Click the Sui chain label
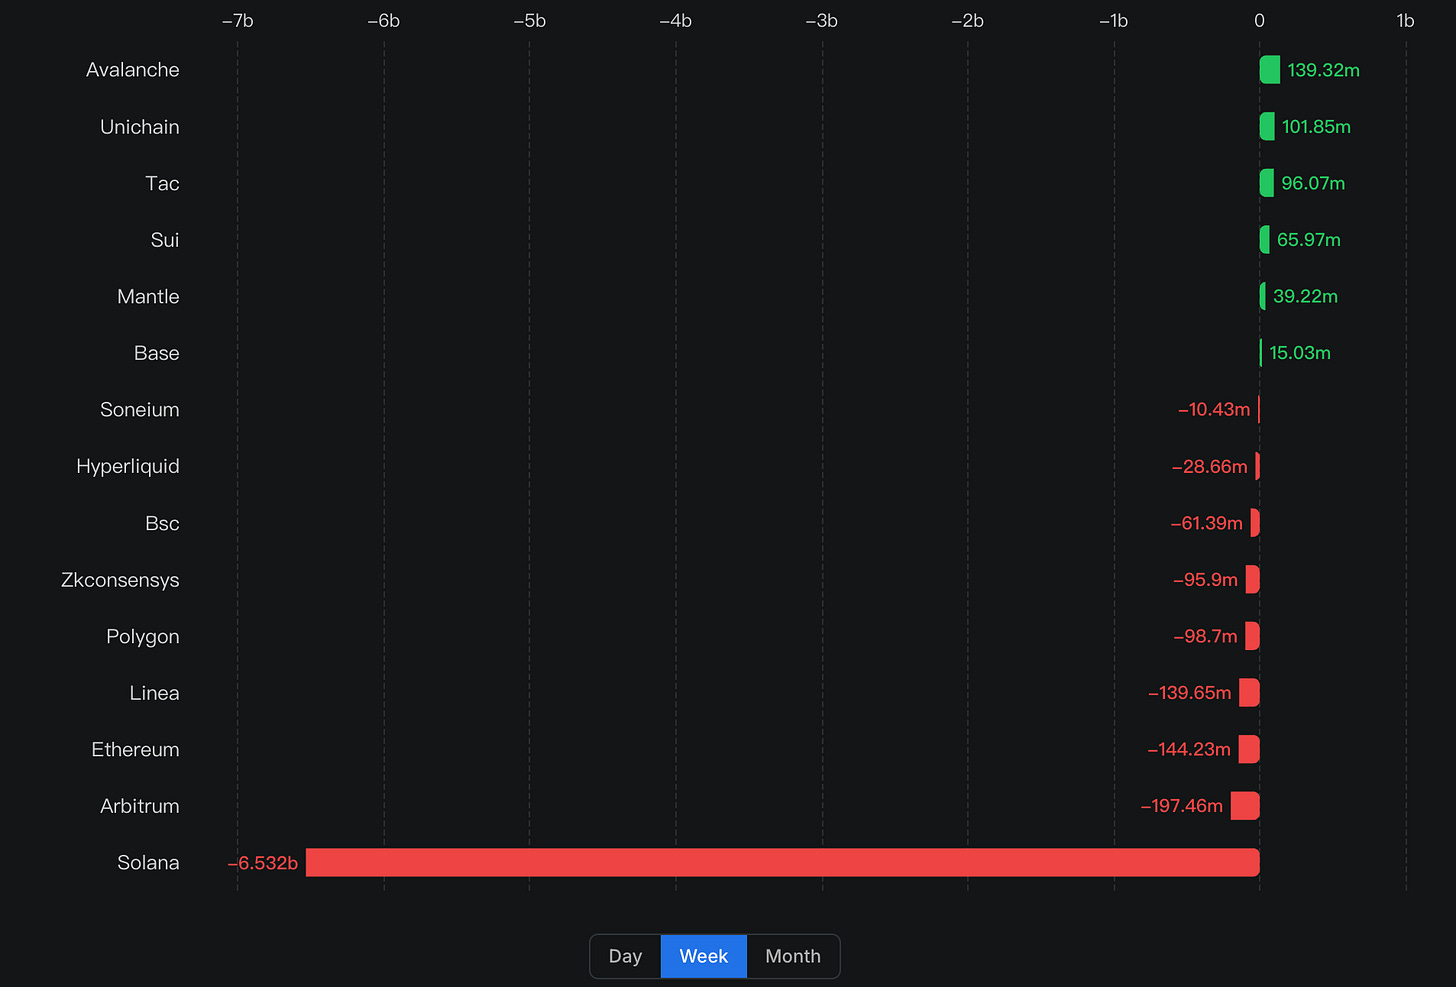Image resolution: width=1456 pixels, height=987 pixels. [x=165, y=240]
